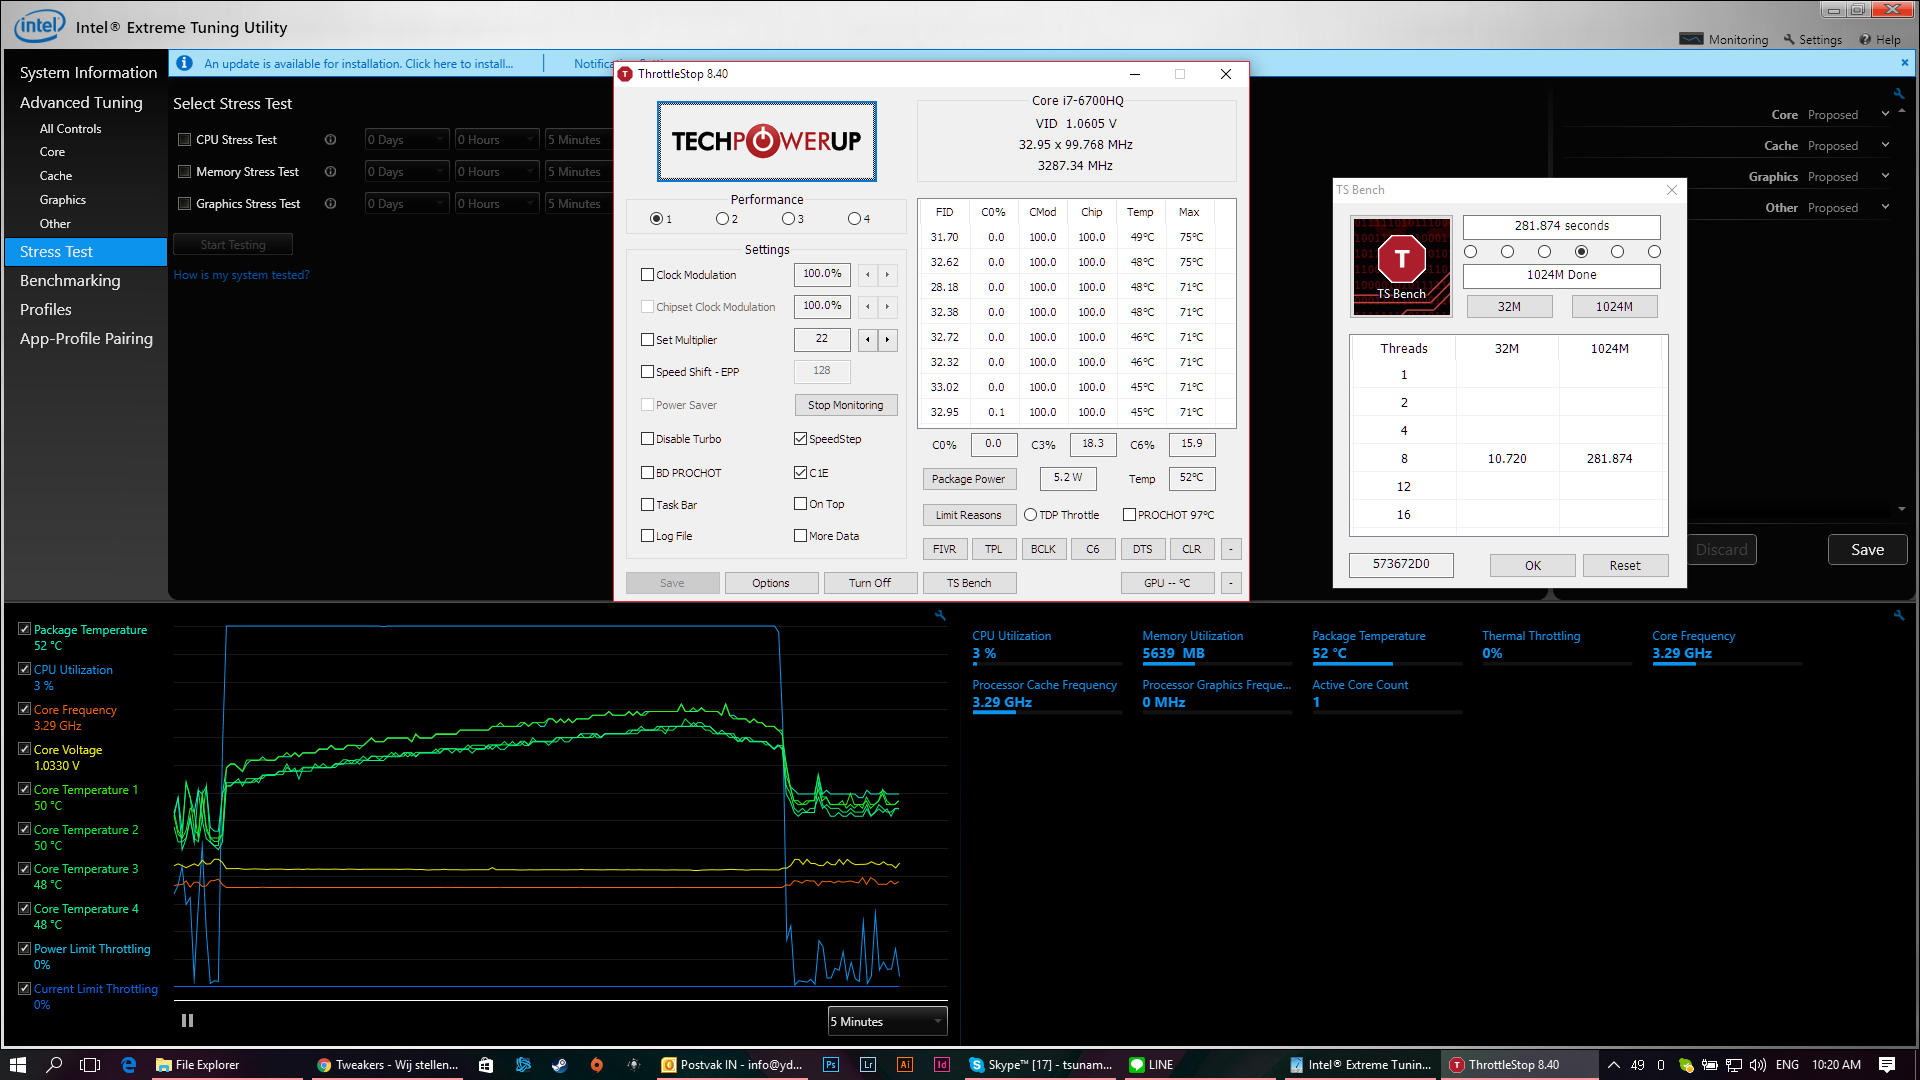Uncheck SpeedStep option
Screen dimensions: 1920x1080
tap(800, 439)
